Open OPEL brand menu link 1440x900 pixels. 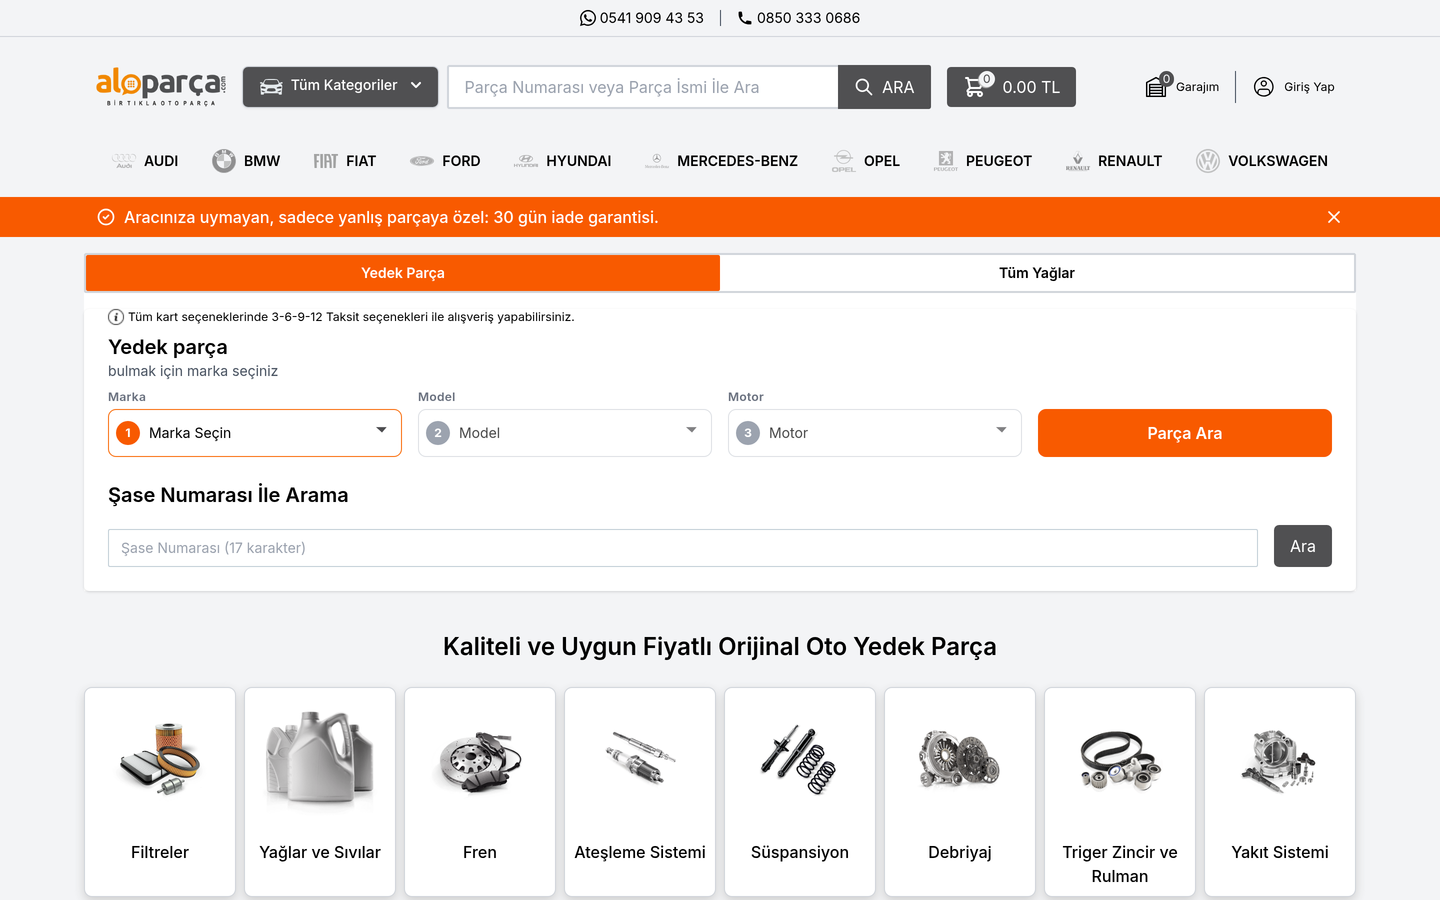882,161
